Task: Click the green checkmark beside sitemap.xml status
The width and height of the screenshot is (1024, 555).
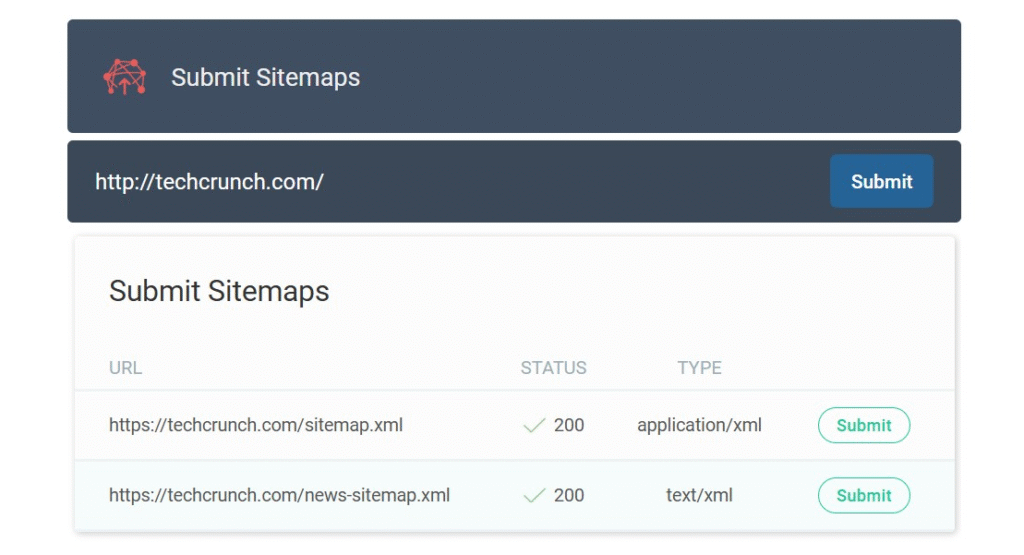Action: pos(534,426)
